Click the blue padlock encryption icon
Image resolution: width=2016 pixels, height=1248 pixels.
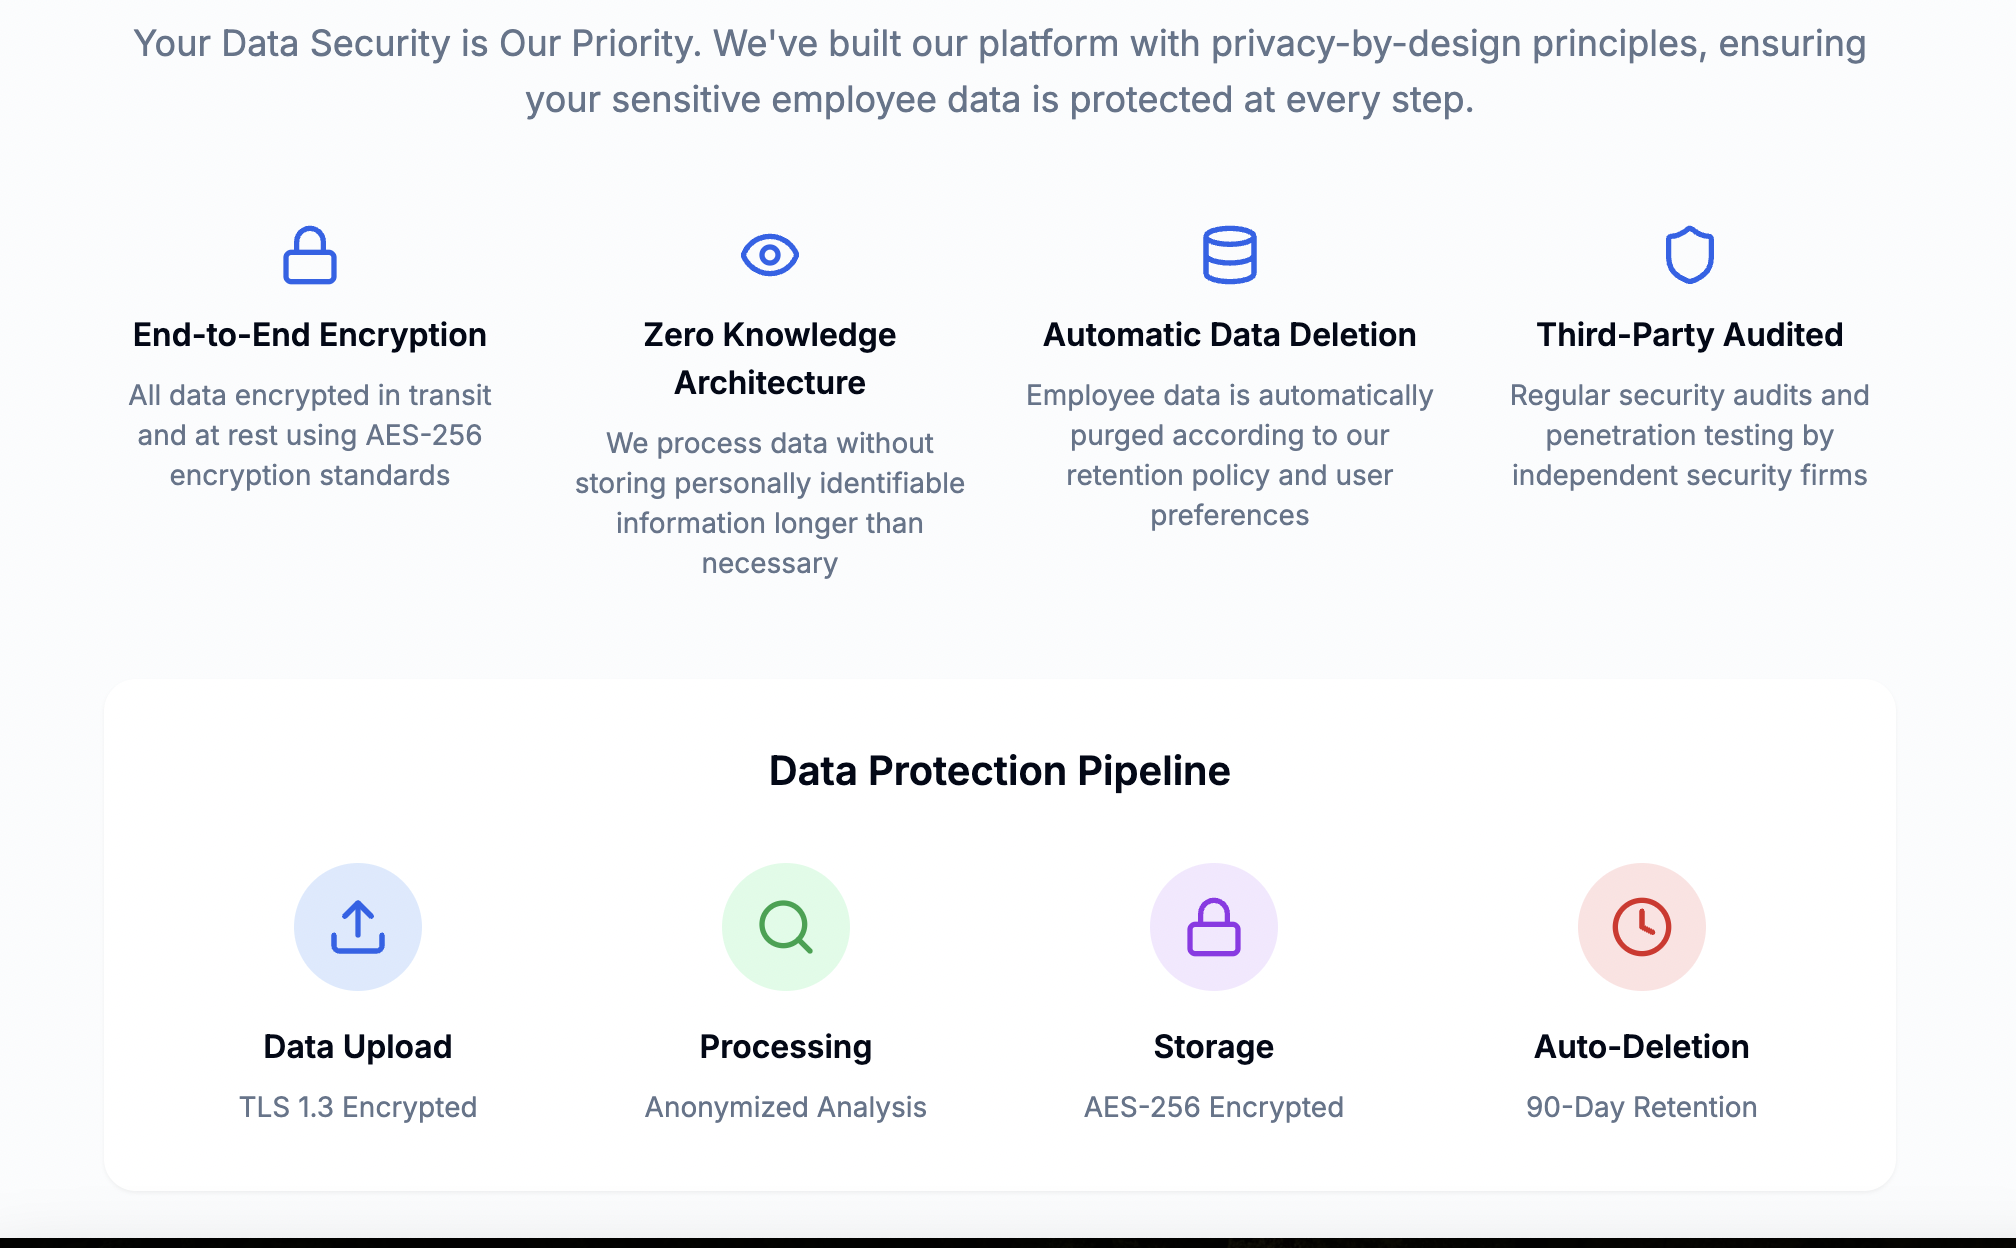tap(310, 255)
